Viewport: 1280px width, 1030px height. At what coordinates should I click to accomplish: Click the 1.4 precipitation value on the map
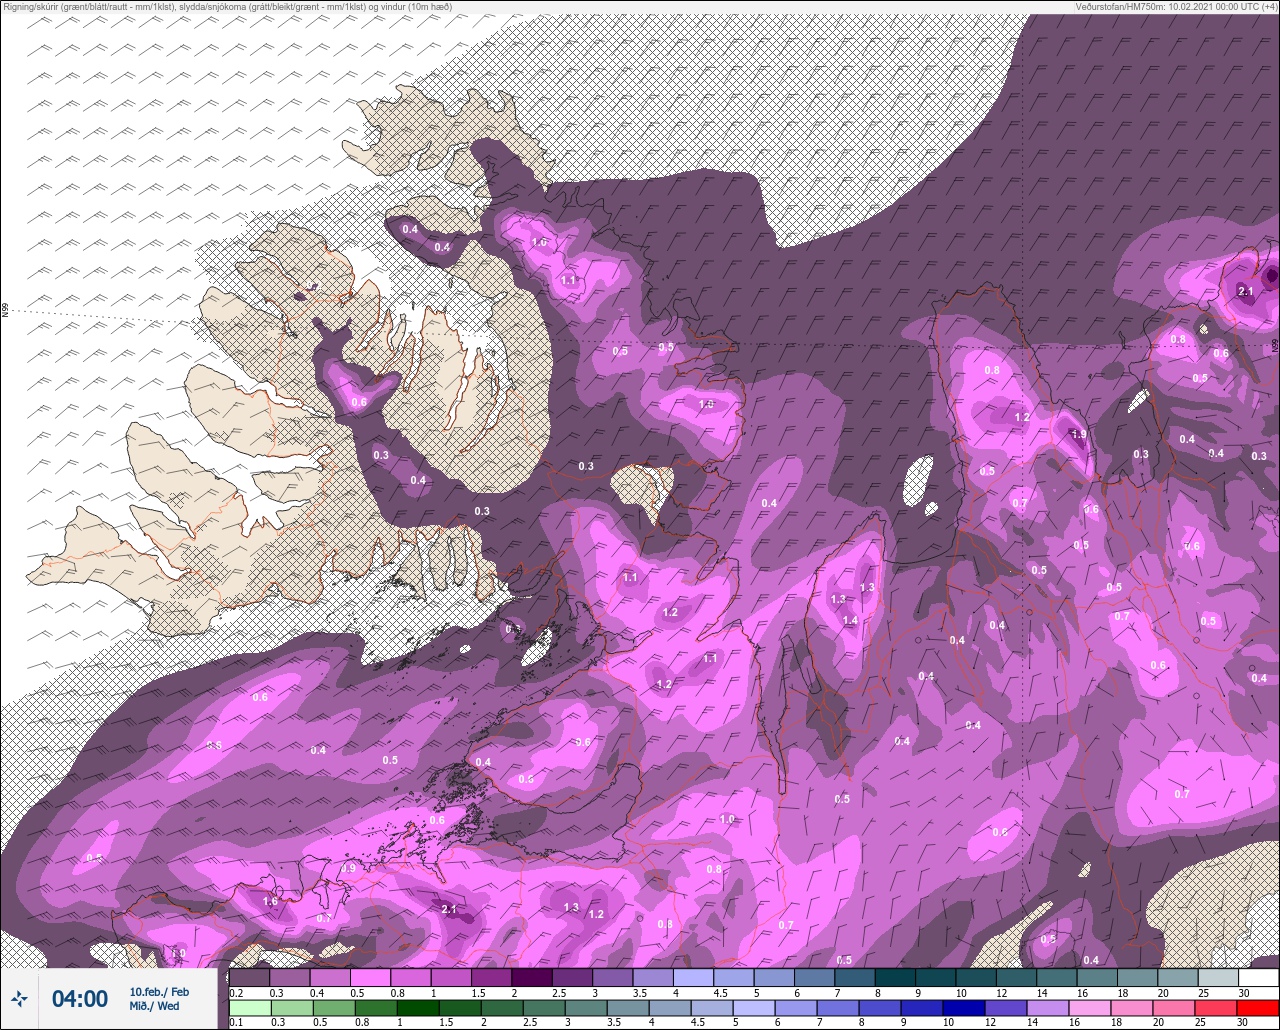click(x=850, y=621)
